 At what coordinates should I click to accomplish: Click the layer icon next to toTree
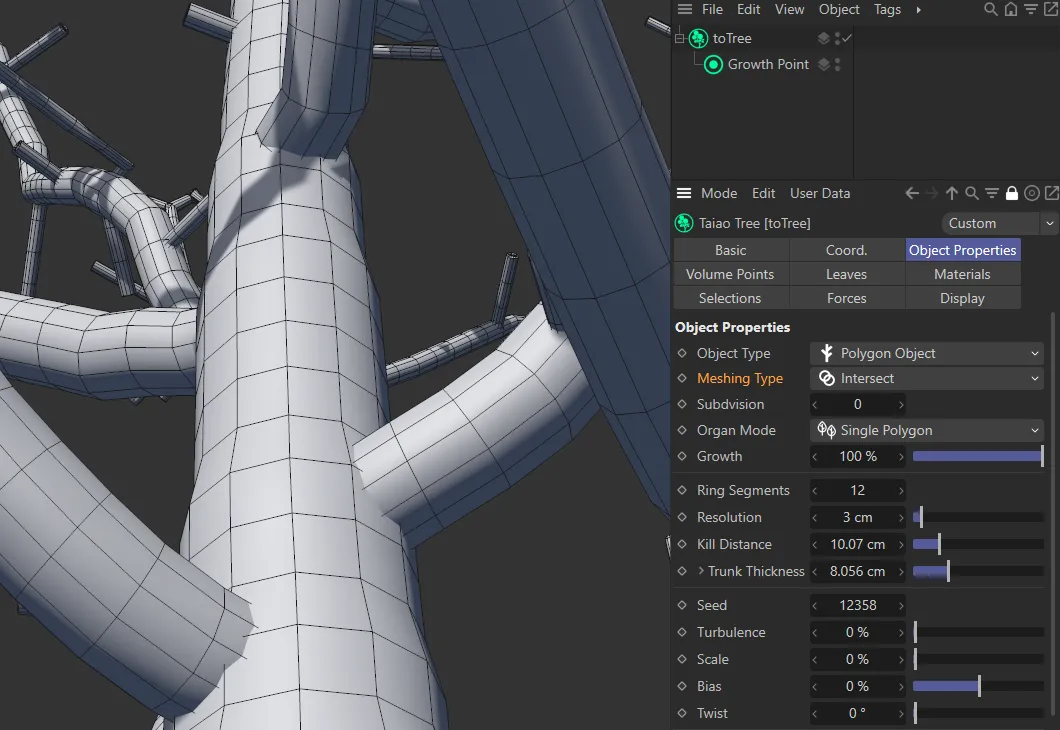(x=823, y=38)
